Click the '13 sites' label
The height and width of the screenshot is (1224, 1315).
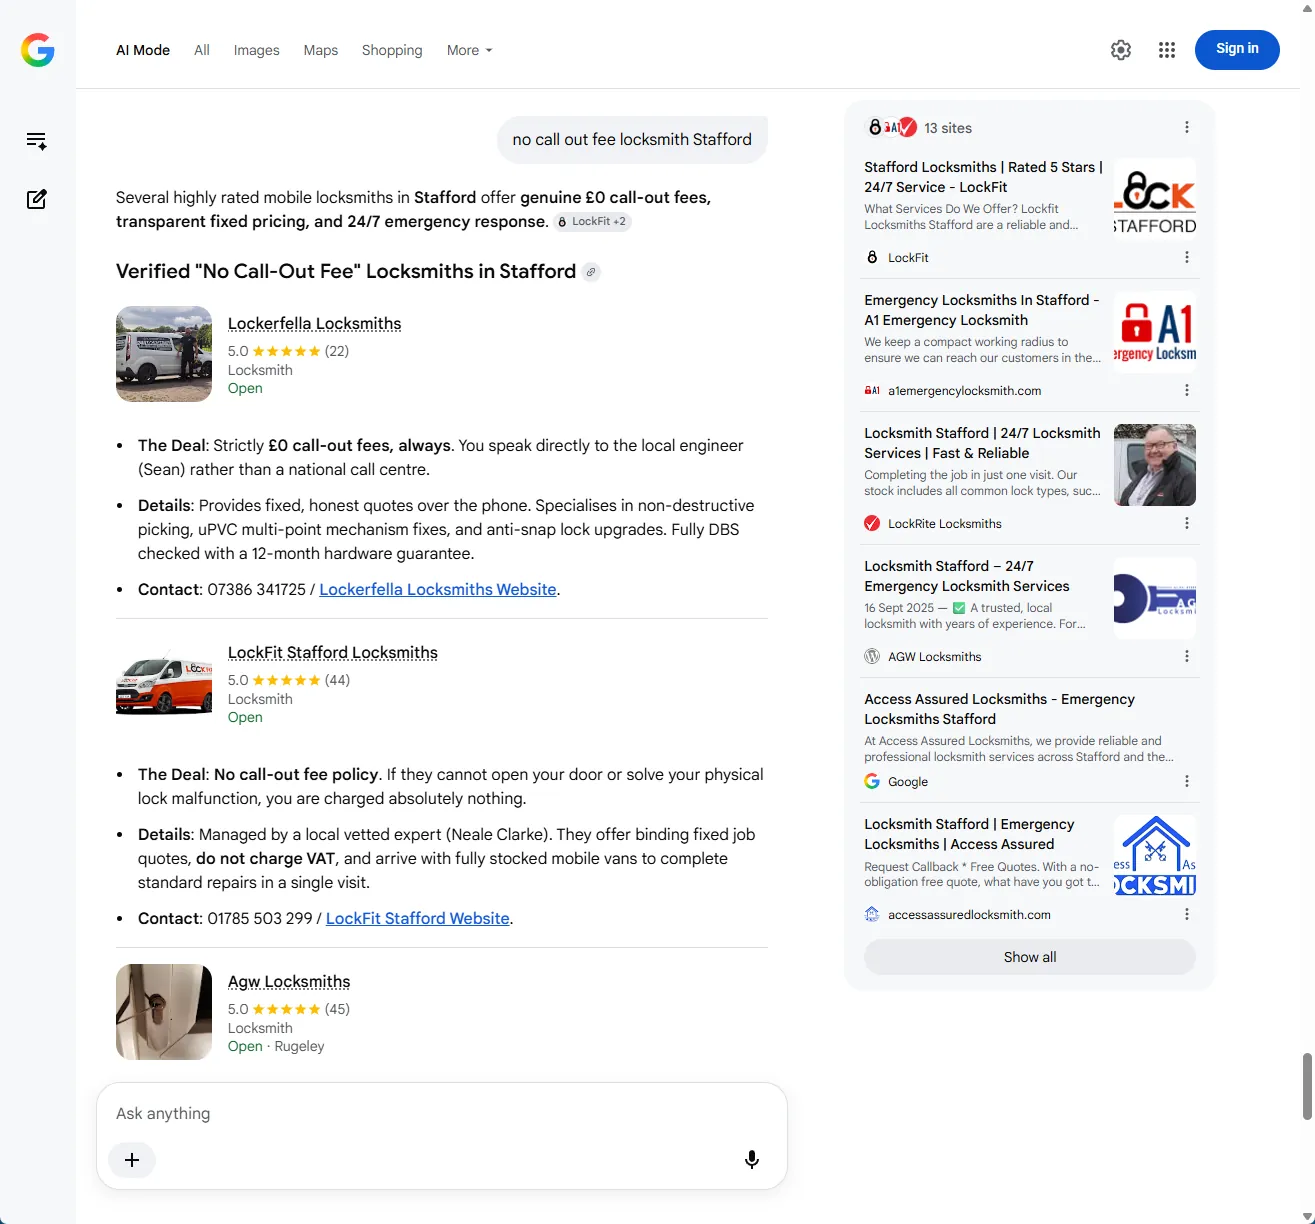948,128
